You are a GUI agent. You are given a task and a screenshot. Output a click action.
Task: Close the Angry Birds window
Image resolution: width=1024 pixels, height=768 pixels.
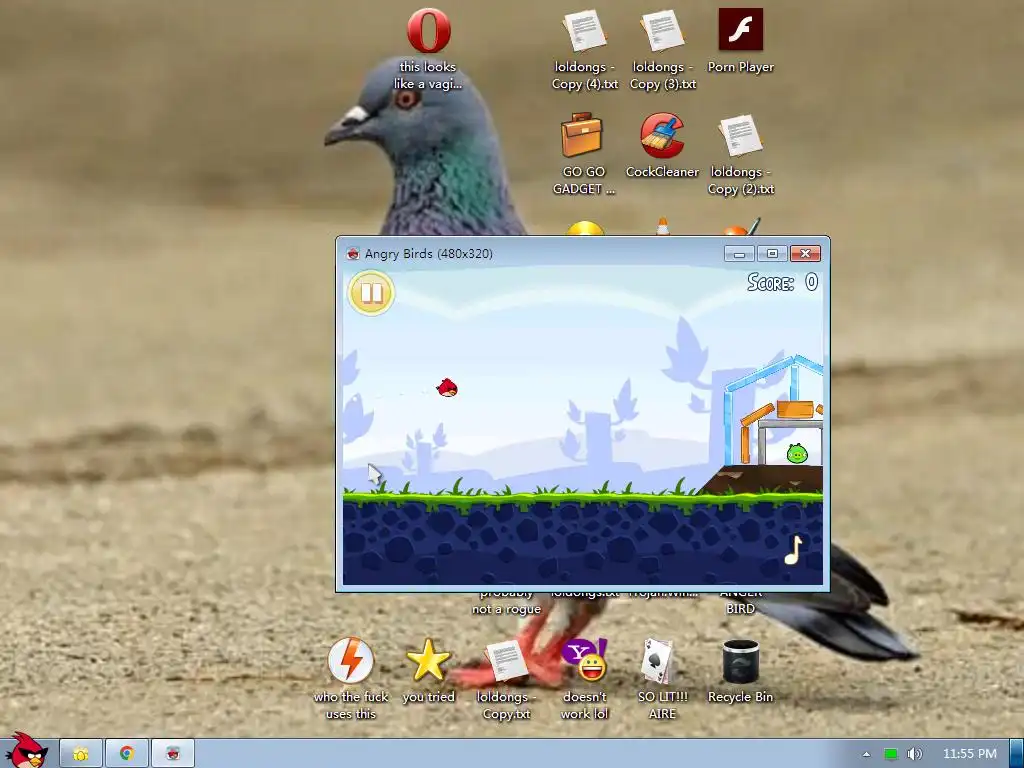pos(806,253)
